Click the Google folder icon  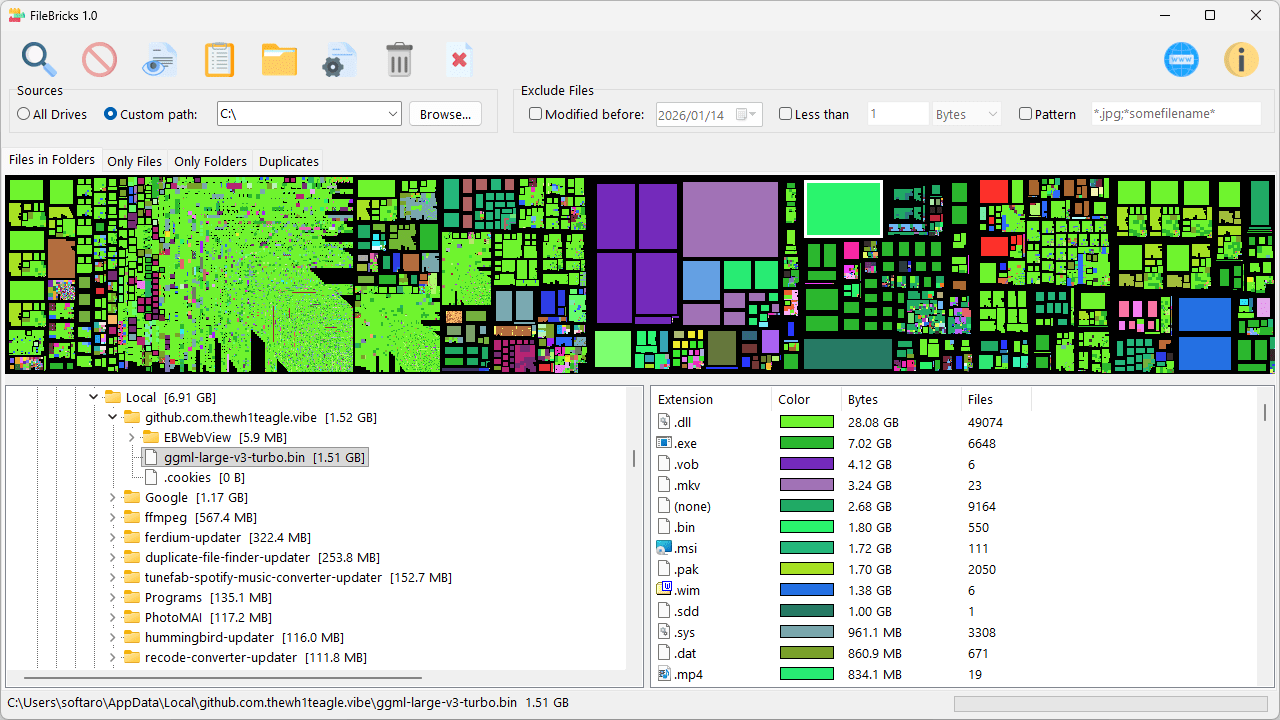click(132, 497)
